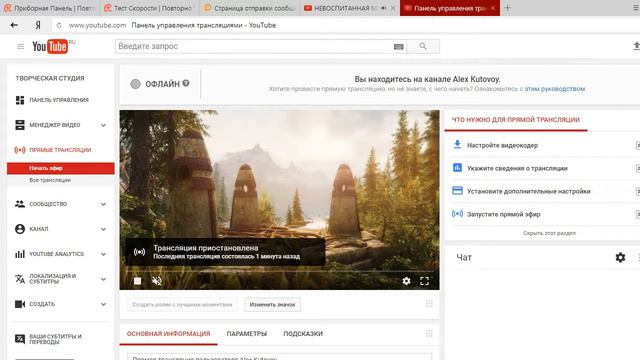640x360 pixels.
Task: Switch to Приборная Панель browser tab
Action: point(49,8)
